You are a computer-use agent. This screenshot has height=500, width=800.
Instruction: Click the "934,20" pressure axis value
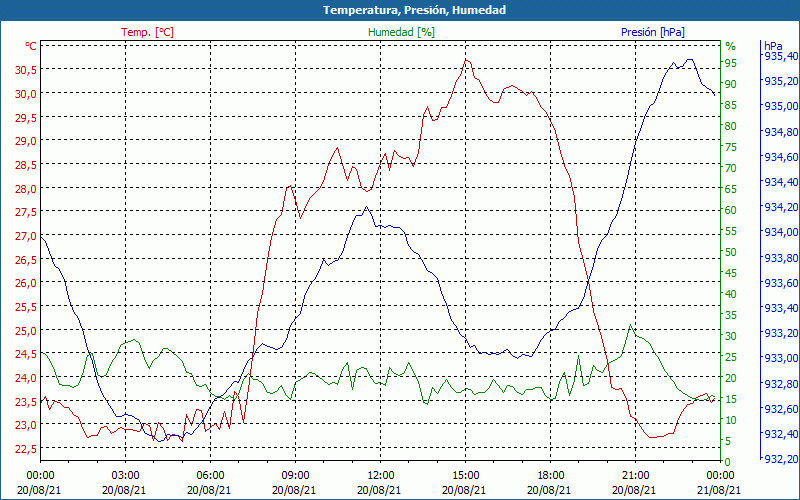pos(781,207)
